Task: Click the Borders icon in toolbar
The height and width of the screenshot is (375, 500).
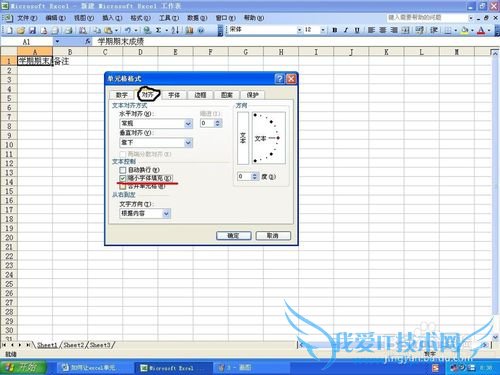Action: point(448,30)
